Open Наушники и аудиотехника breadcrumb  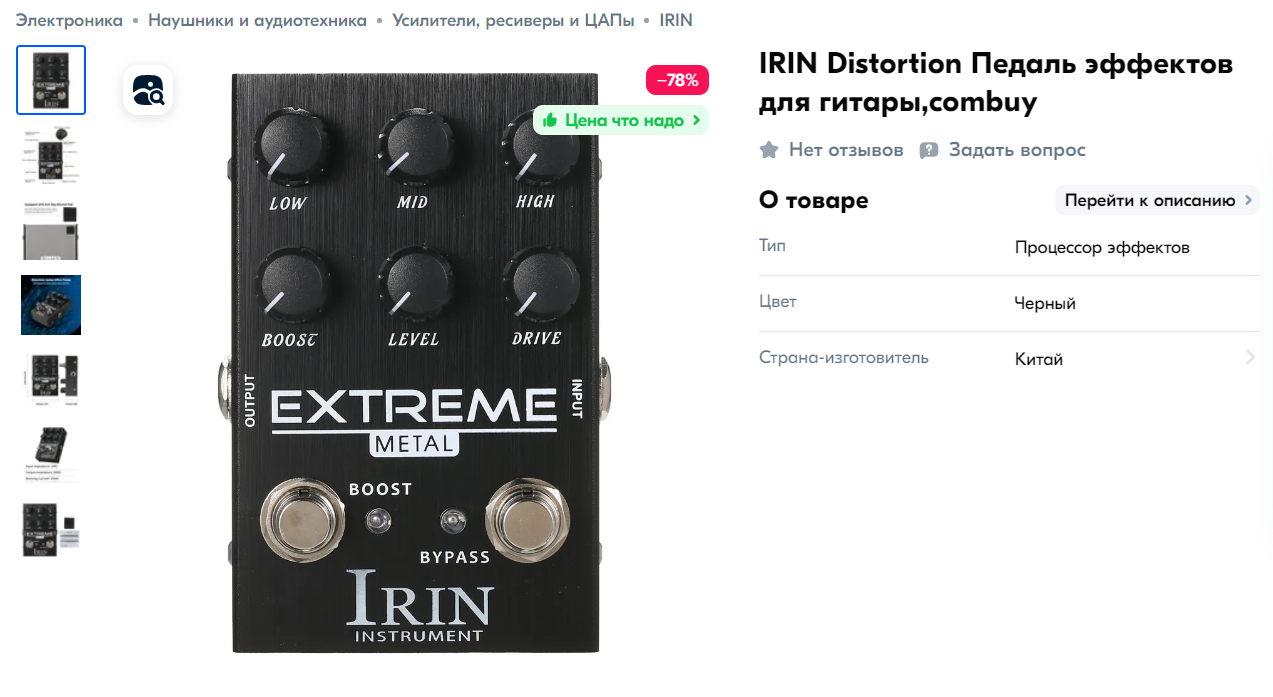[x=257, y=20]
